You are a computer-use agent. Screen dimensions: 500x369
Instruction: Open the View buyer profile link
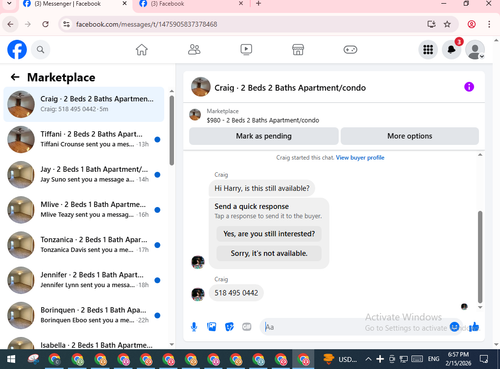pos(360,158)
